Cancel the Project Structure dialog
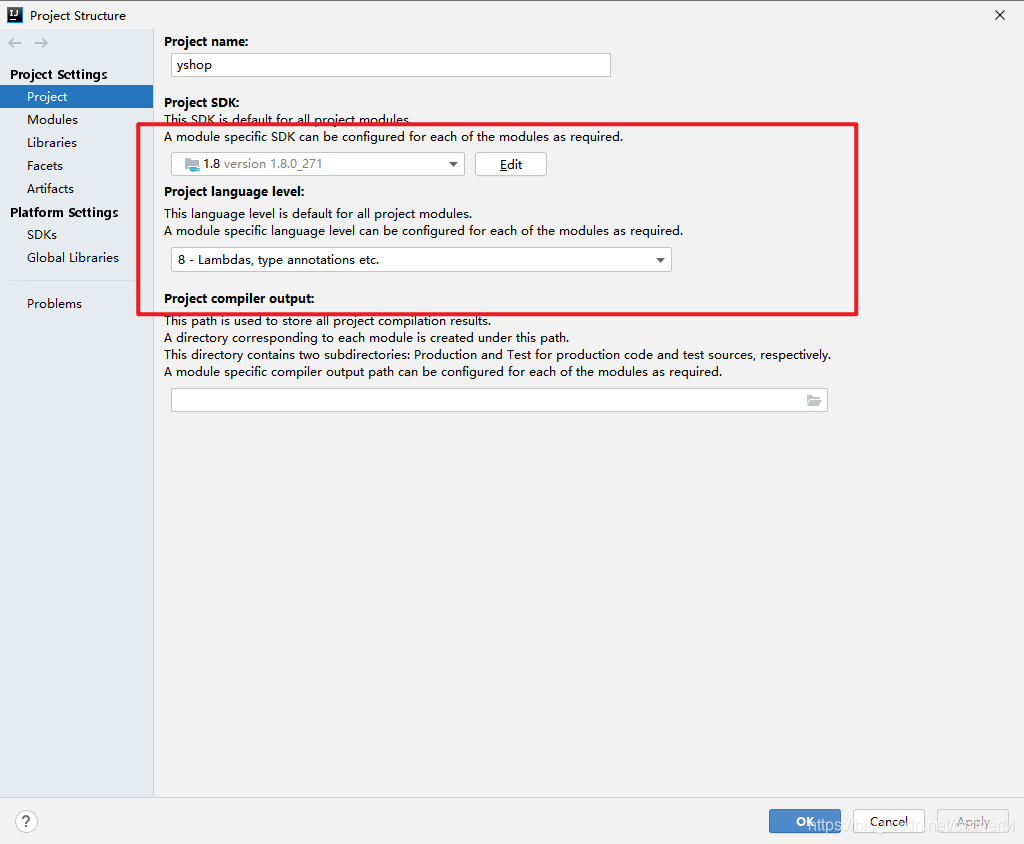 (888, 821)
